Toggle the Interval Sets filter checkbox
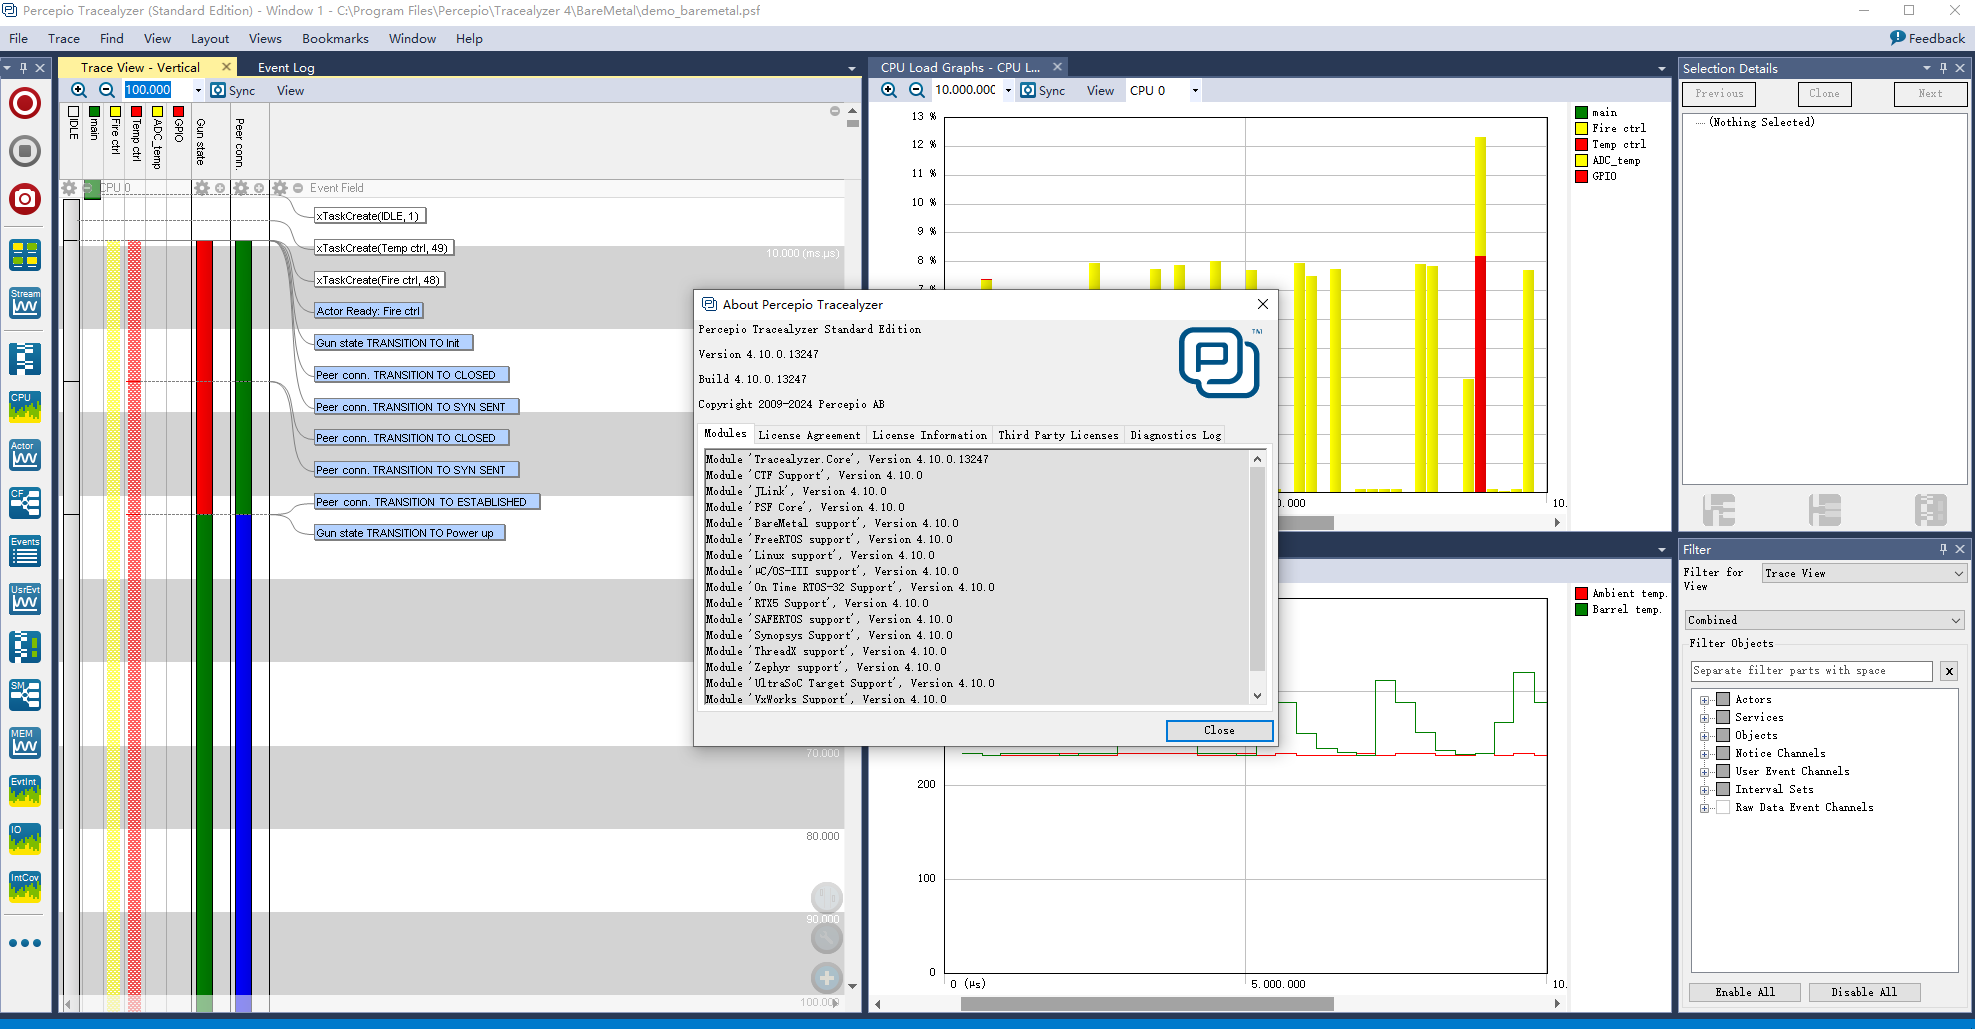The height and width of the screenshot is (1029, 1975). (x=1723, y=789)
